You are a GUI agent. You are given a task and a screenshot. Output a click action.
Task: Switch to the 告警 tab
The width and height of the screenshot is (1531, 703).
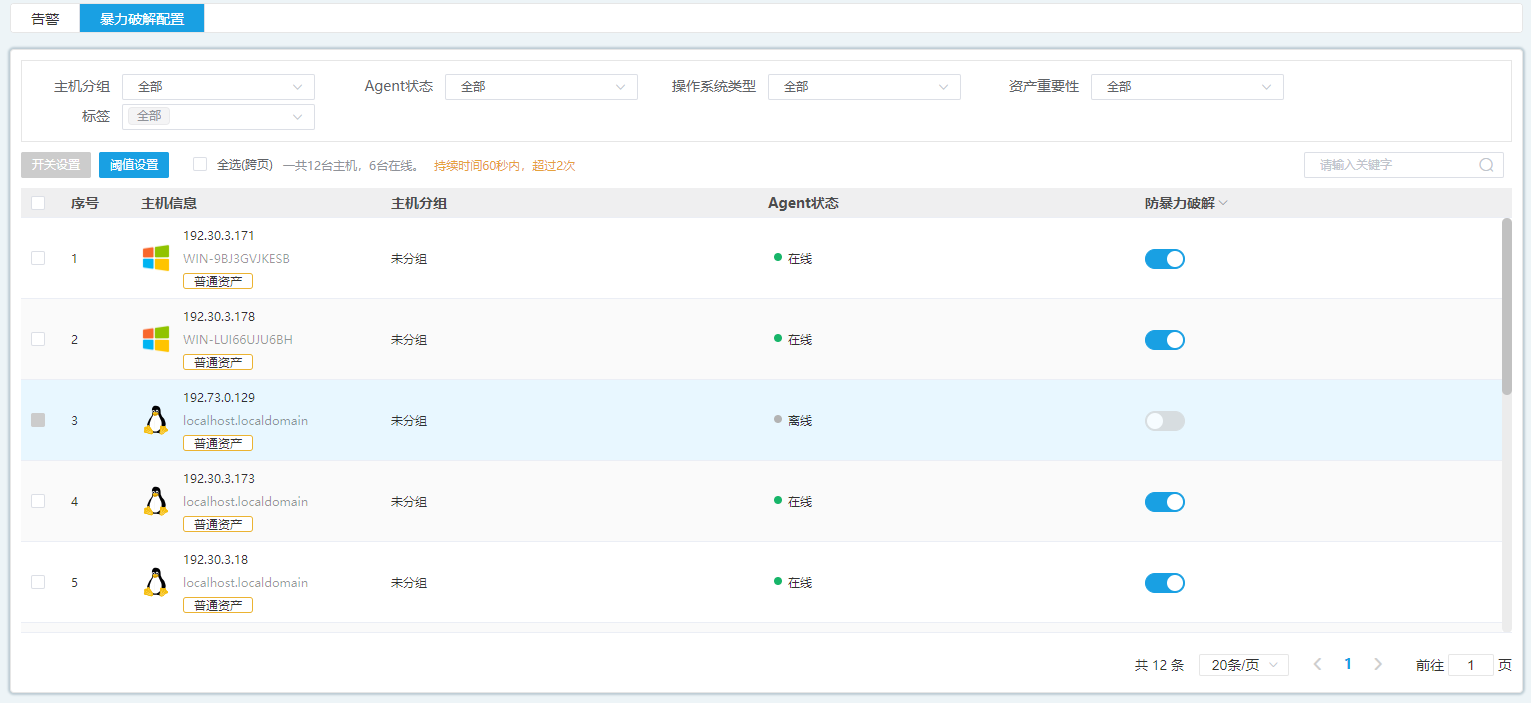(45, 19)
